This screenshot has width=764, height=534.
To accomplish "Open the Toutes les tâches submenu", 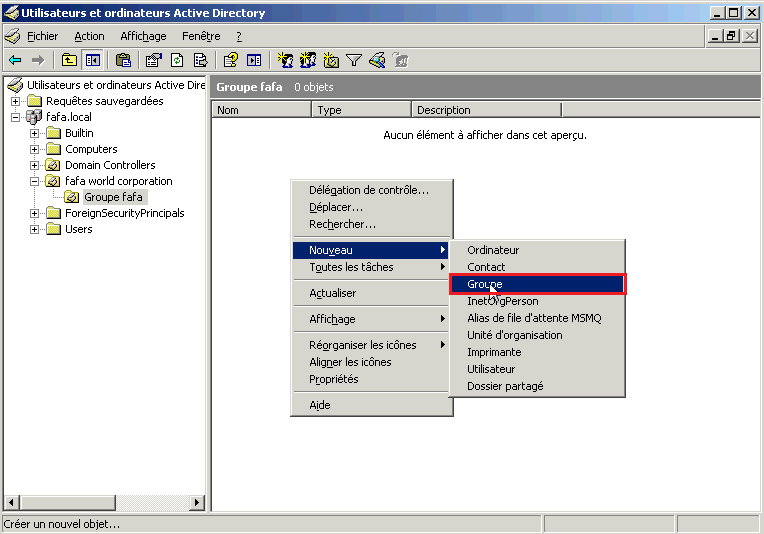I will [x=371, y=267].
